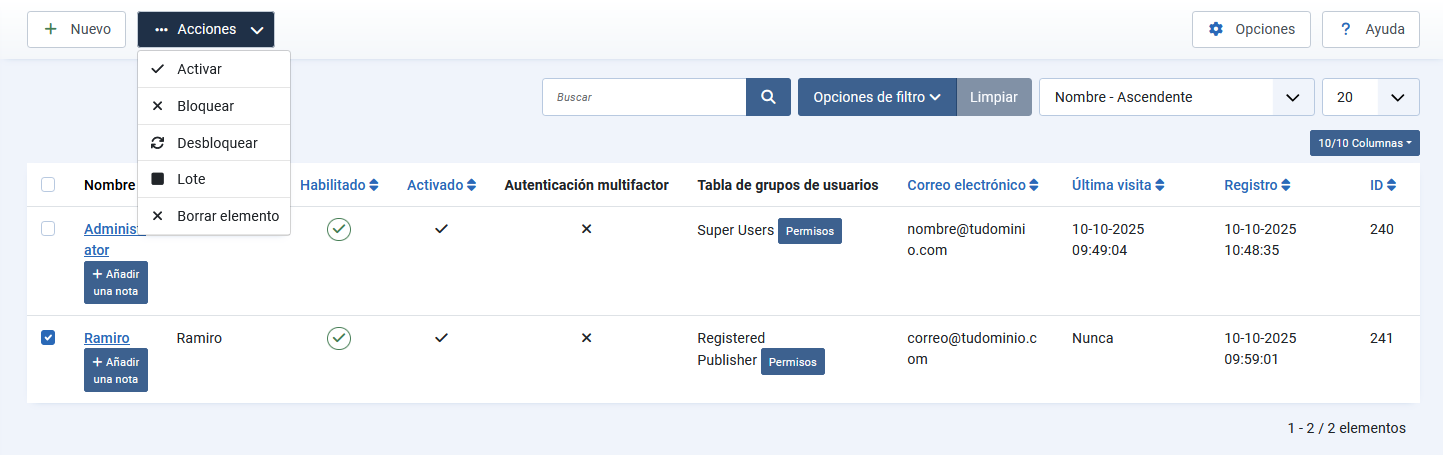Choose Borrar elemento in the Acciones menu

(x=227, y=216)
